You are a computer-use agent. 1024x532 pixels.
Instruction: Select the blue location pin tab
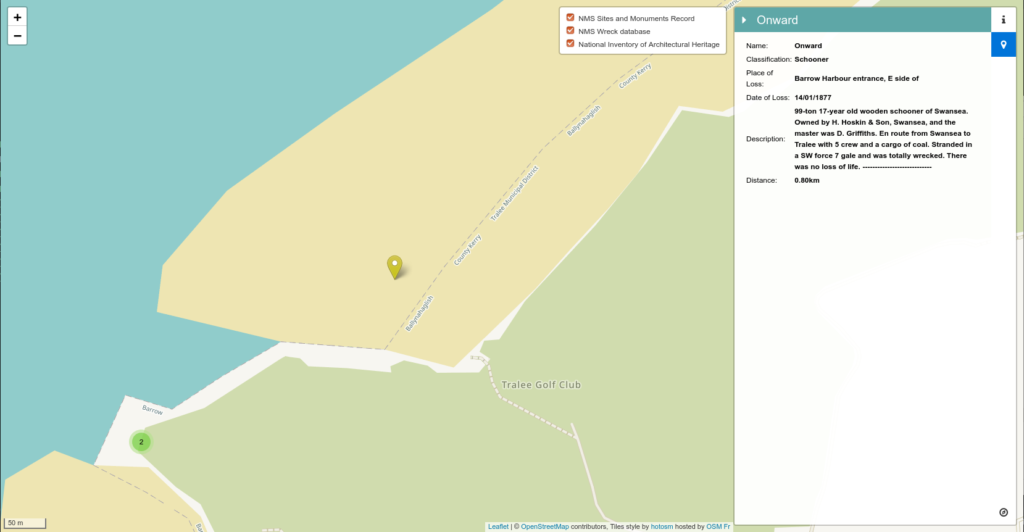pyautogui.click(x=1003, y=45)
